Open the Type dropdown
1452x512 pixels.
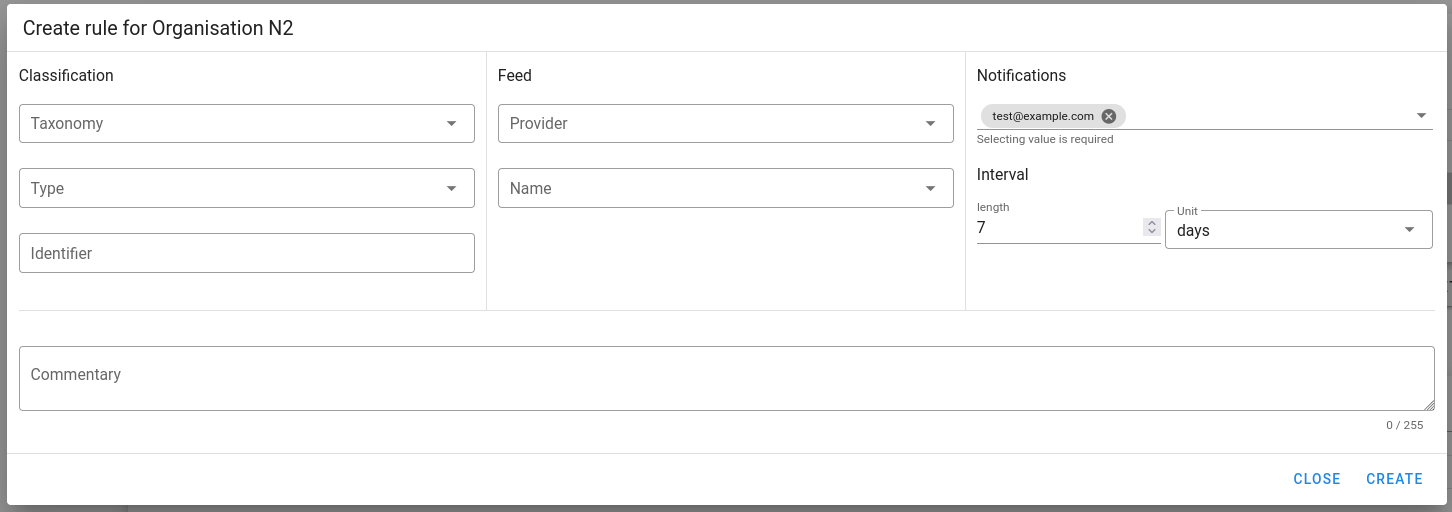[247, 188]
